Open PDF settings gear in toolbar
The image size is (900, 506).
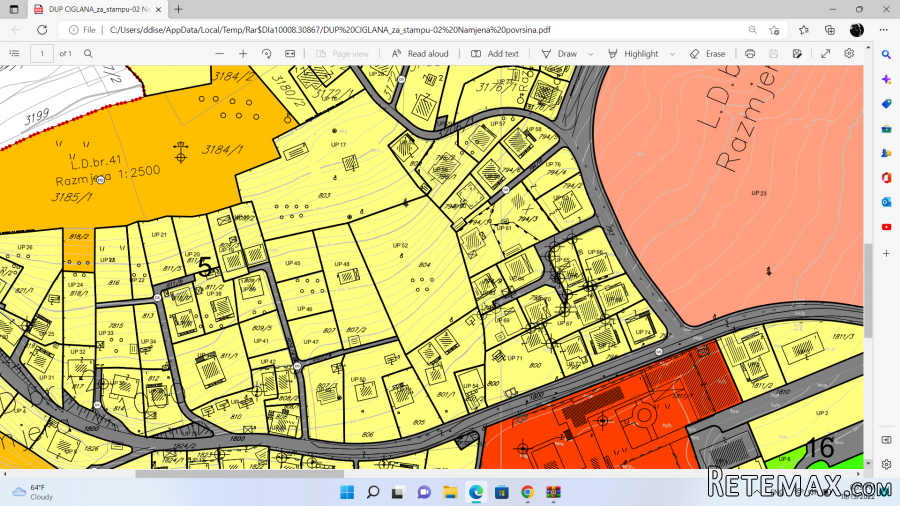pyautogui.click(x=849, y=53)
